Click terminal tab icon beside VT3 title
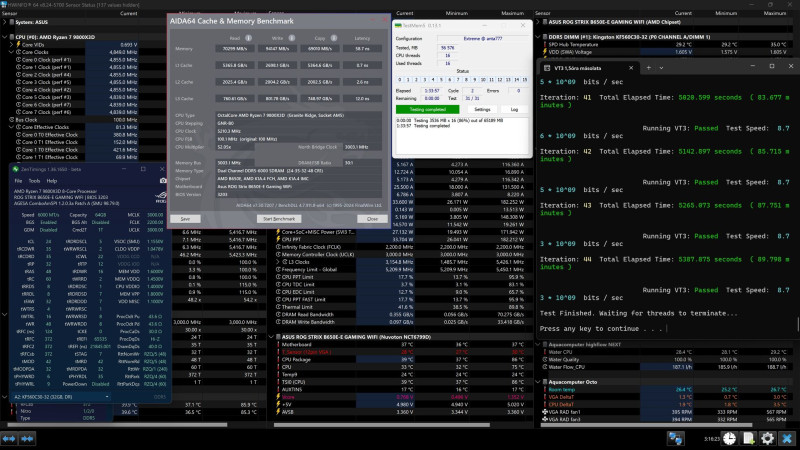The image size is (800, 450). coord(547,67)
